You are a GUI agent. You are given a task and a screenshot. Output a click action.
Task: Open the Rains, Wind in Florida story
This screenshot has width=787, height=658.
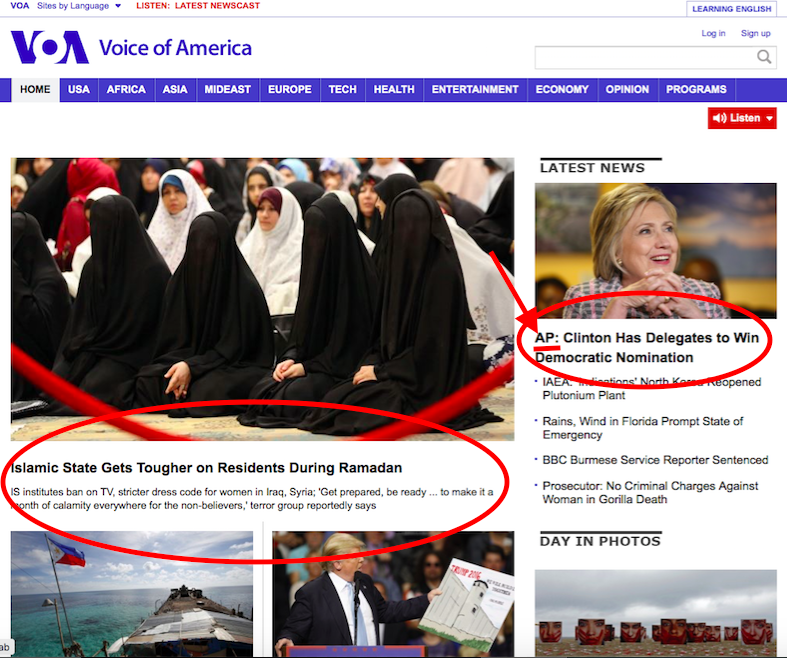[642, 428]
